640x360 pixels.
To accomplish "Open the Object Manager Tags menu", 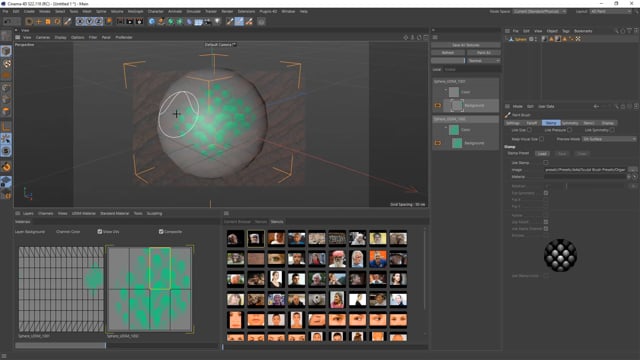I will pyautogui.click(x=565, y=31).
